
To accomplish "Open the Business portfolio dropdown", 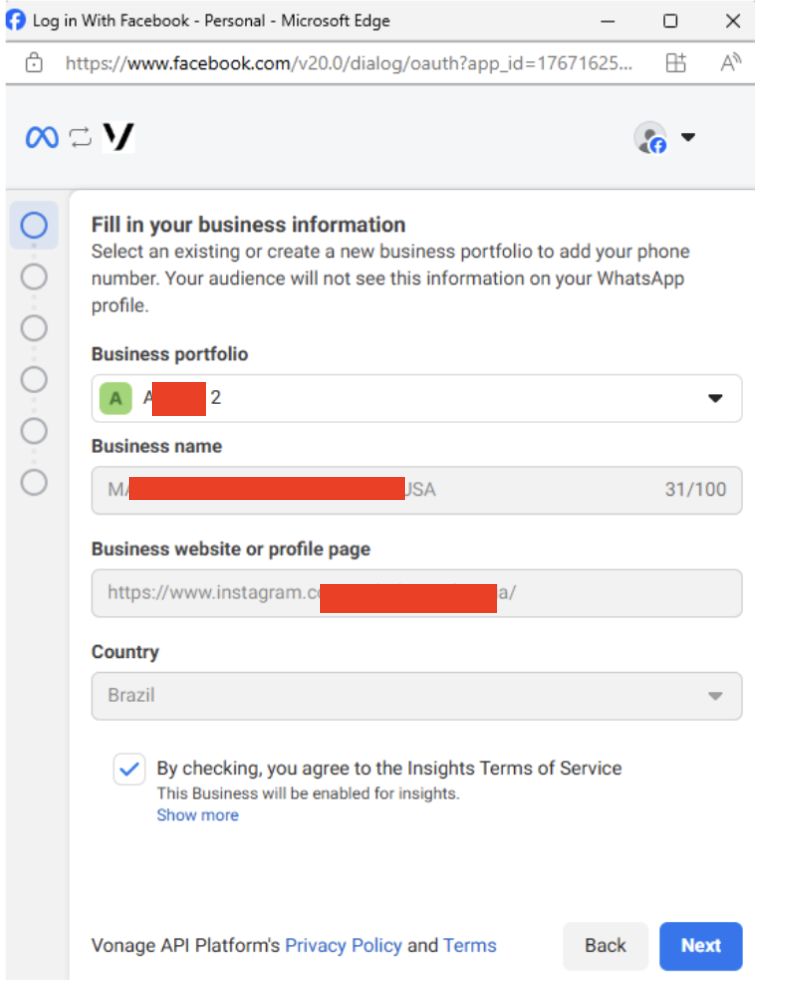I will (417, 398).
